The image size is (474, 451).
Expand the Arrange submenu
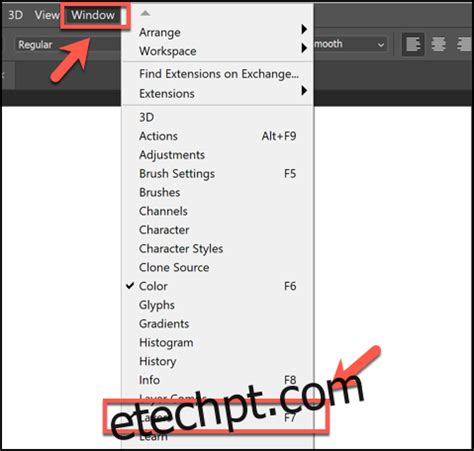218,32
